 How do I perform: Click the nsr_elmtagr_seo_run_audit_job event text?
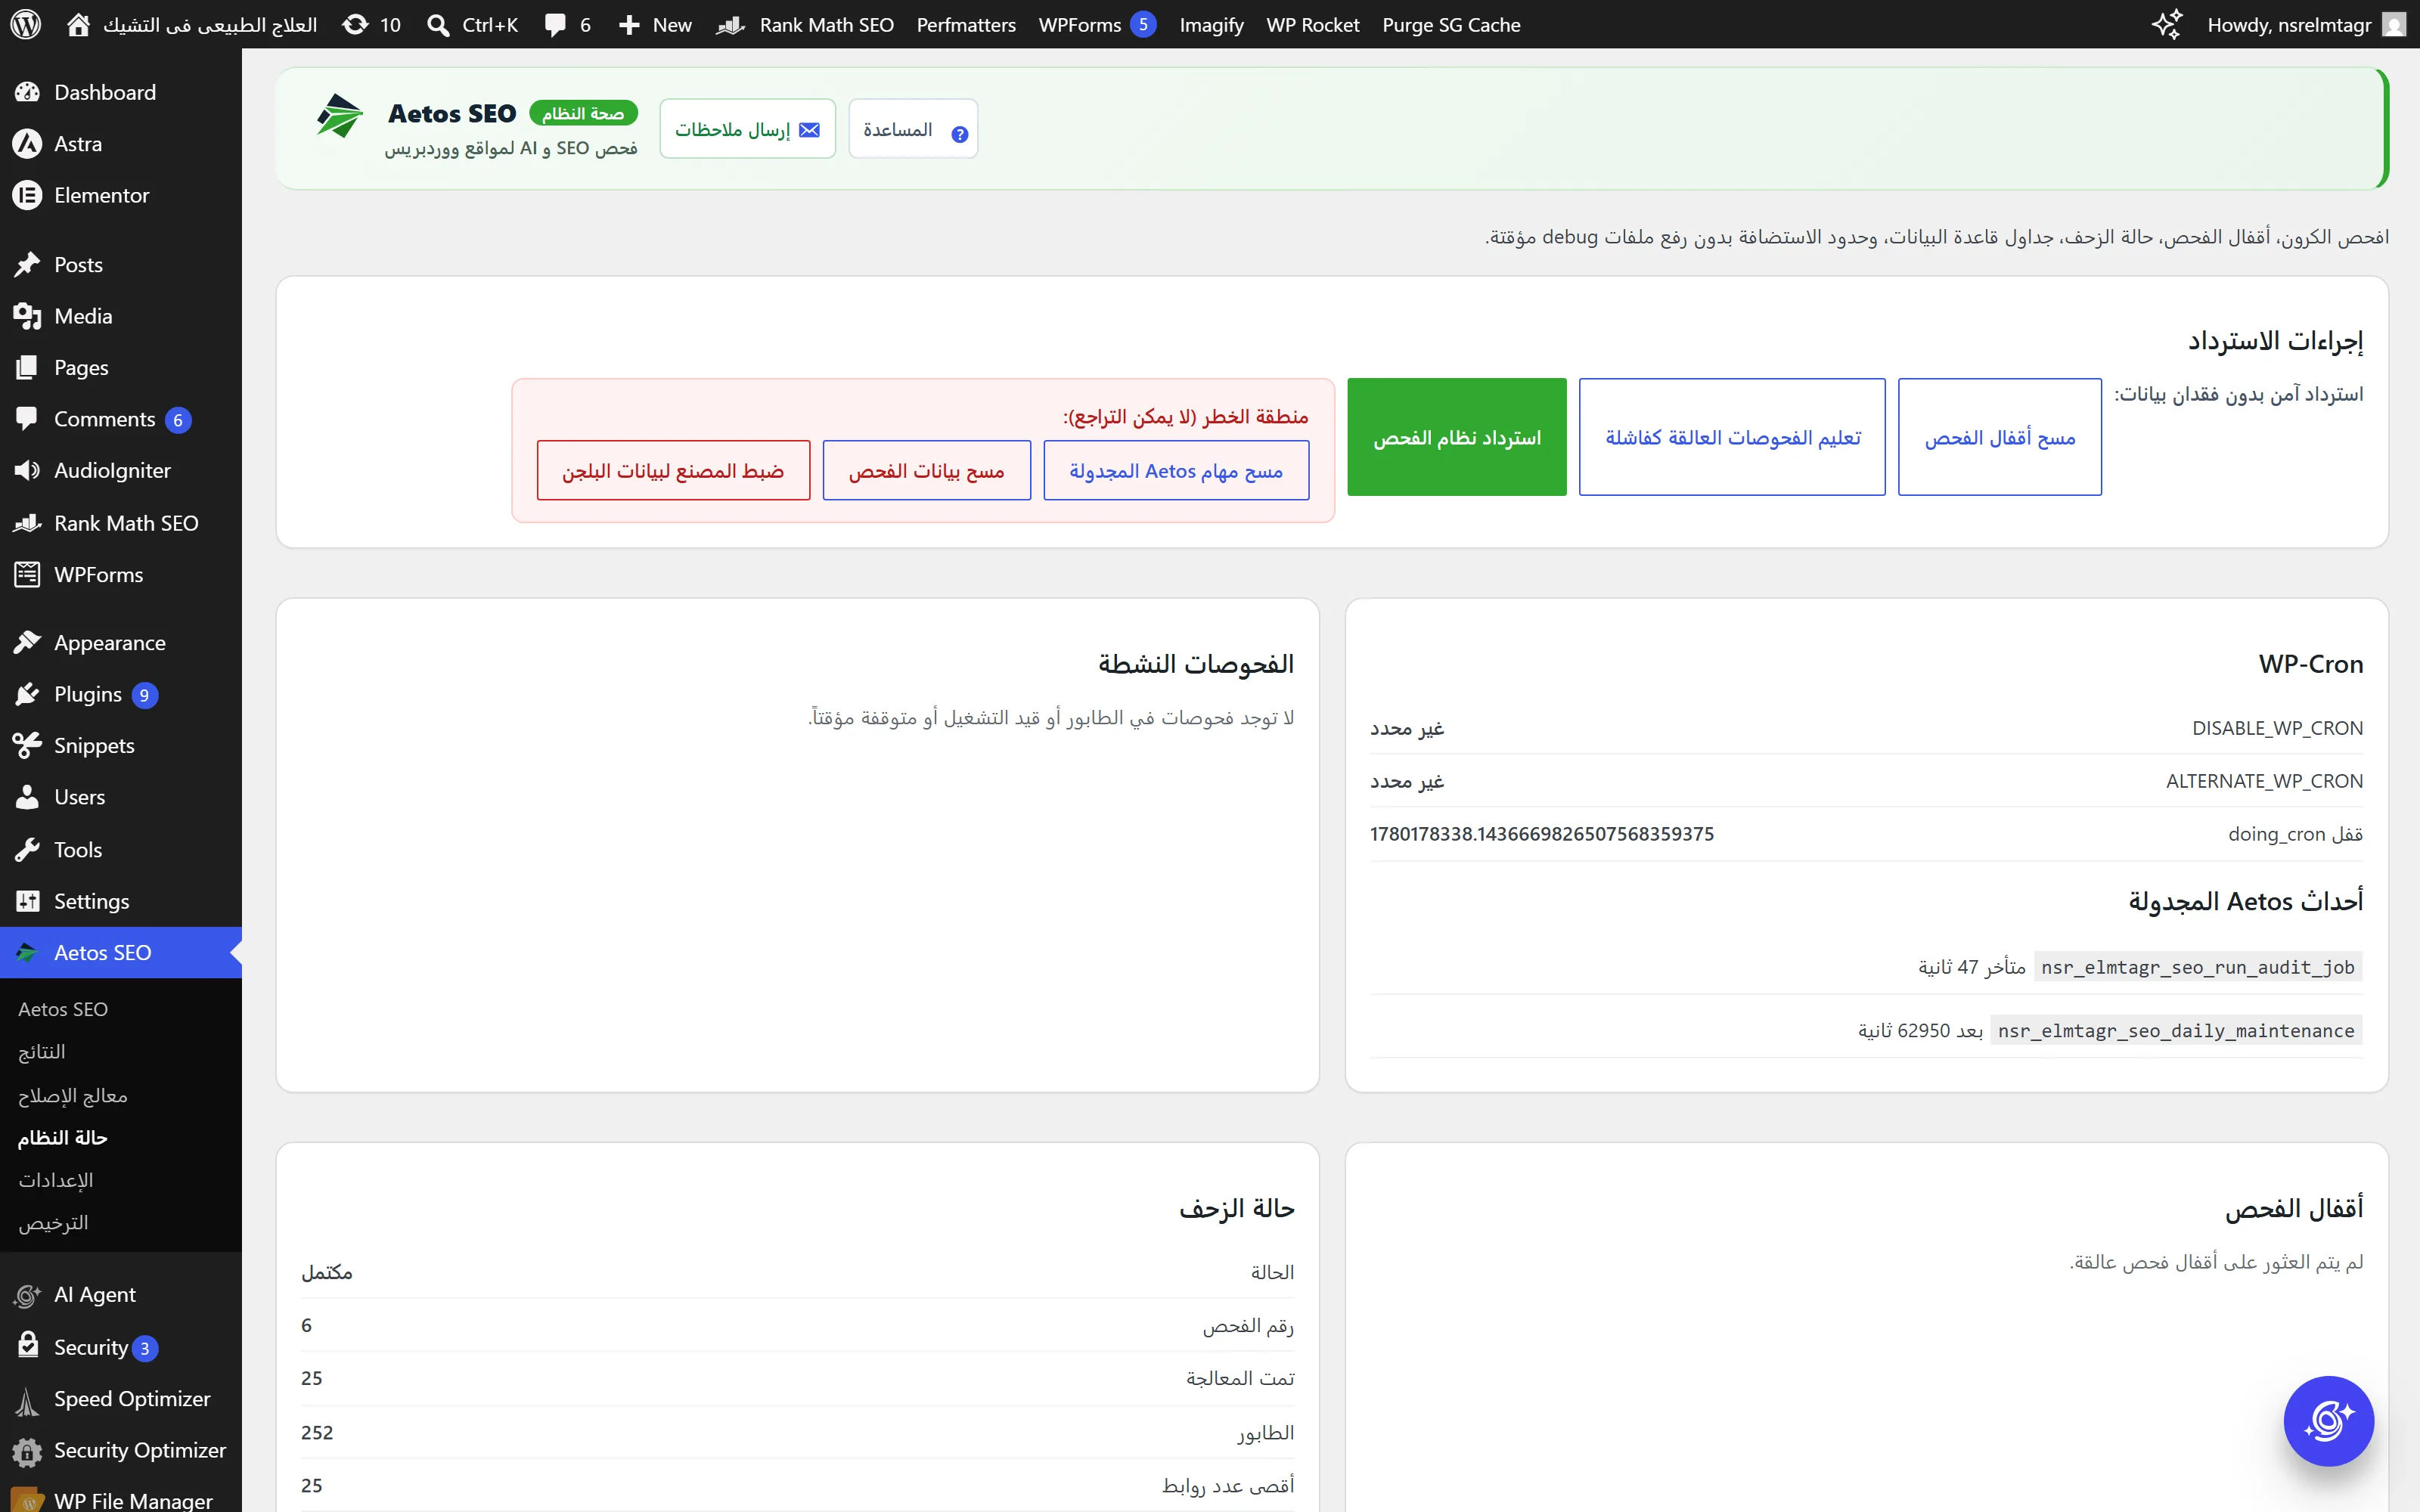pos(2198,967)
